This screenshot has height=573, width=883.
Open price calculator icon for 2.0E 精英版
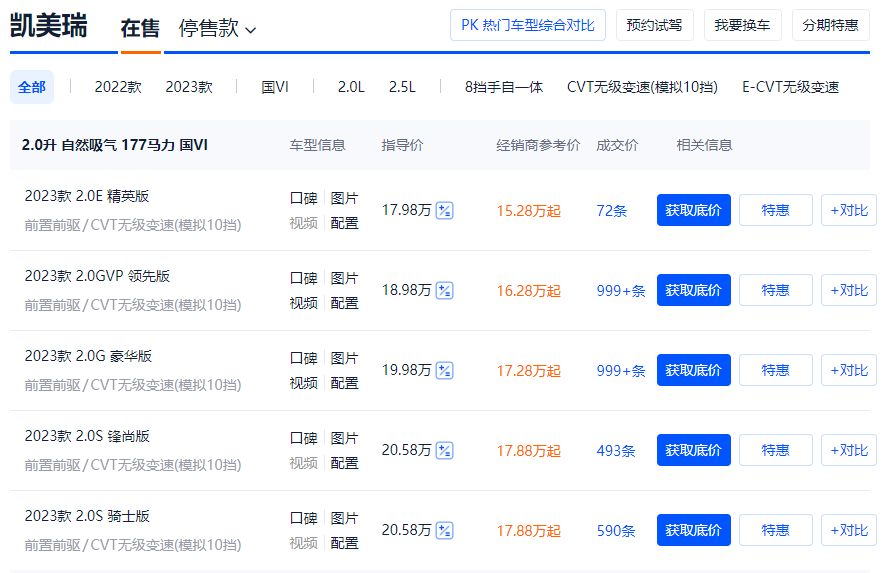pyautogui.click(x=444, y=211)
